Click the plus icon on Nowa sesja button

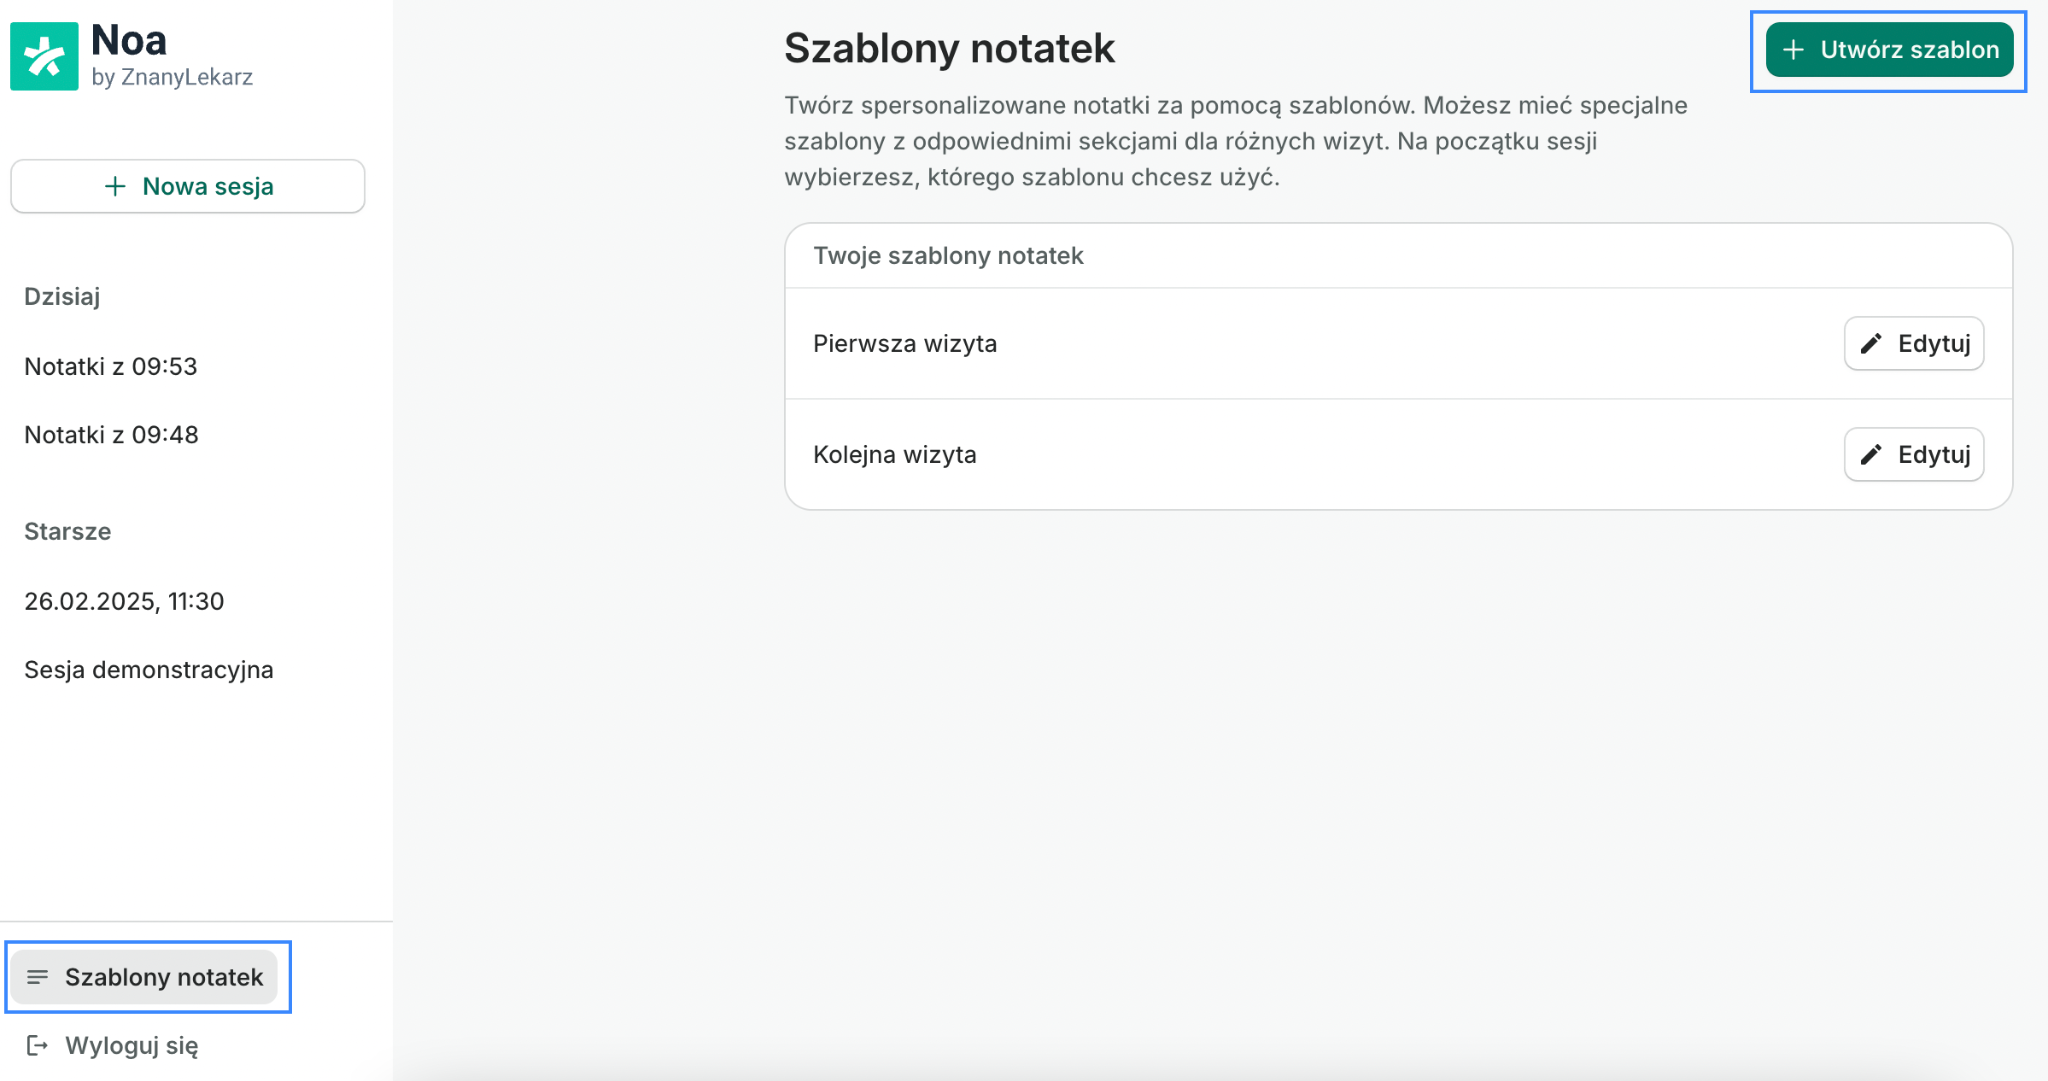pyautogui.click(x=114, y=186)
